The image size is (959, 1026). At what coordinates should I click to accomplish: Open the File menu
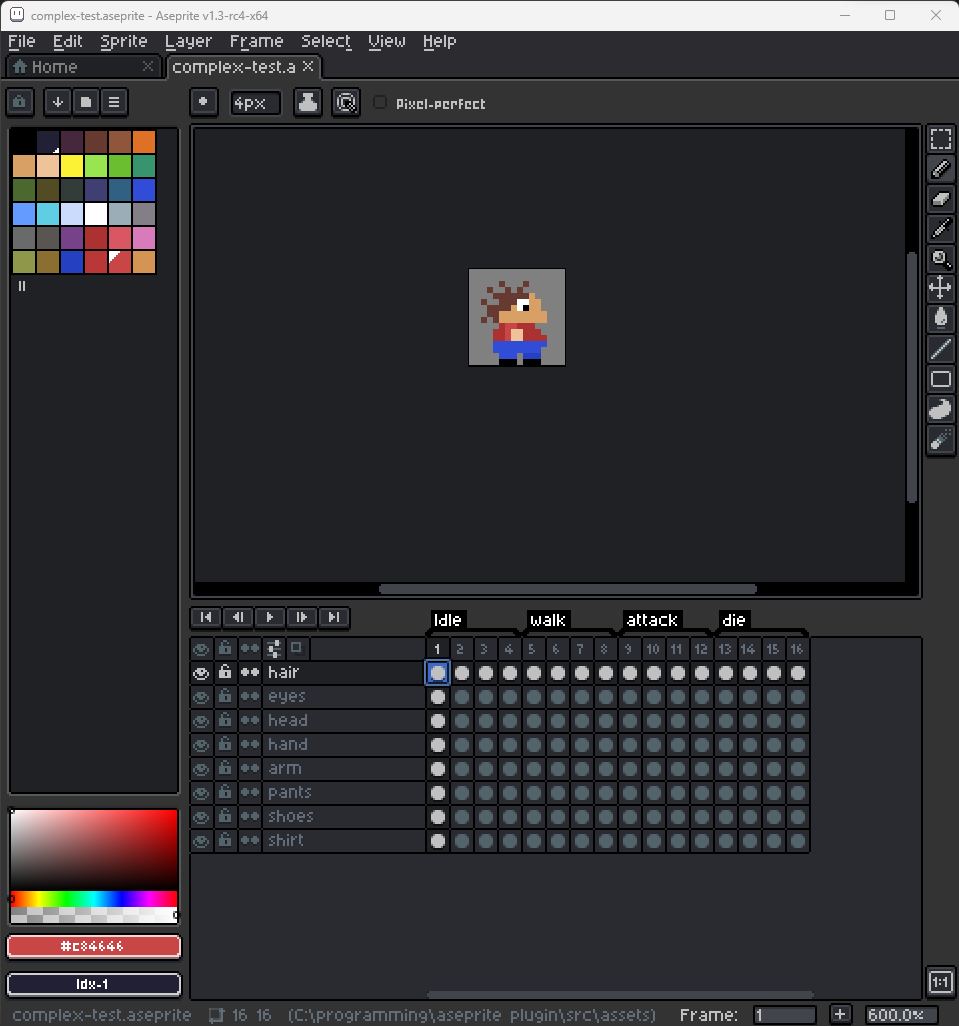click(x=22, y=41)
